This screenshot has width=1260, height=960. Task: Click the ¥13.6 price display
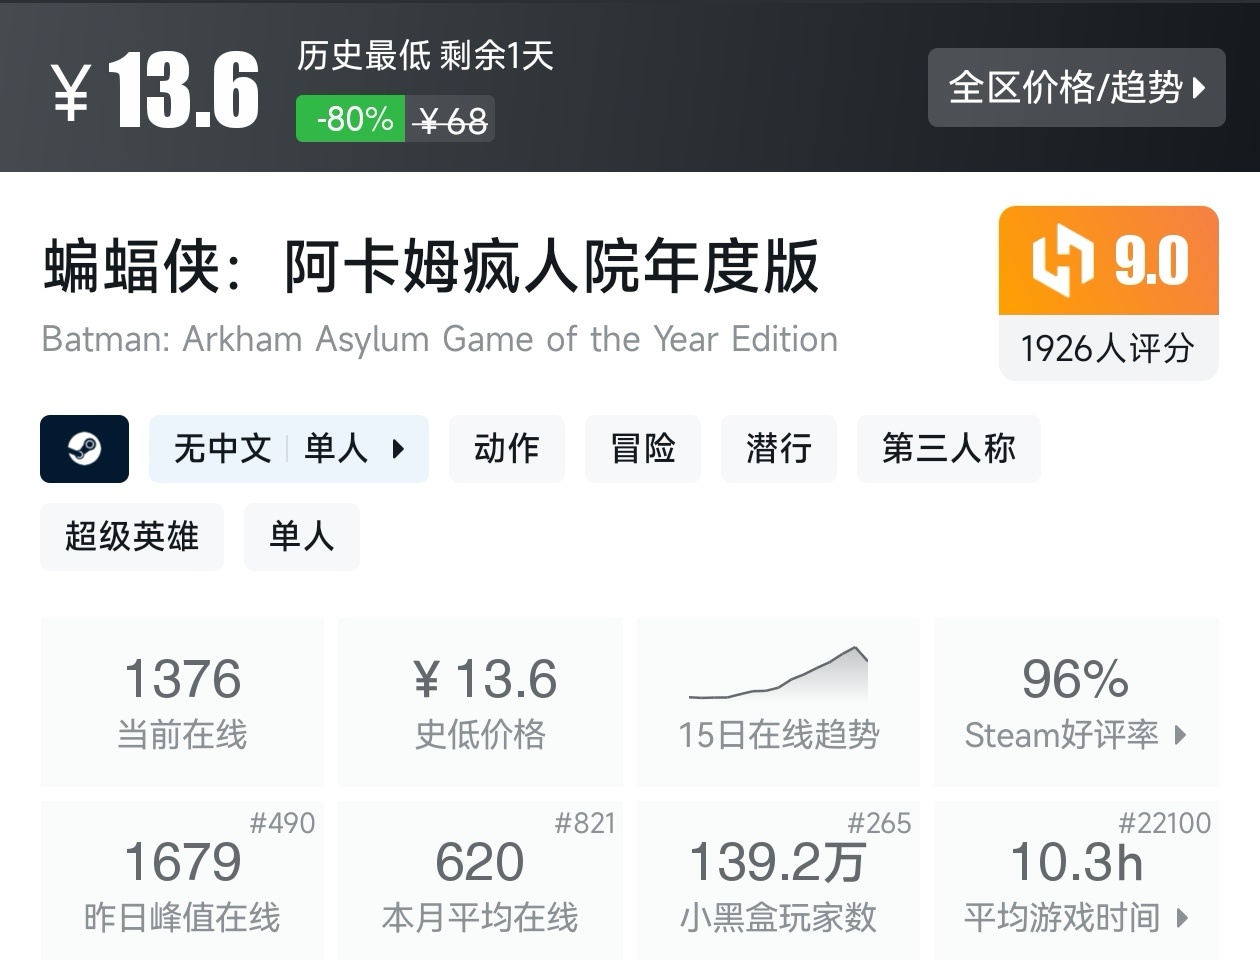click(x=150, y=88)
